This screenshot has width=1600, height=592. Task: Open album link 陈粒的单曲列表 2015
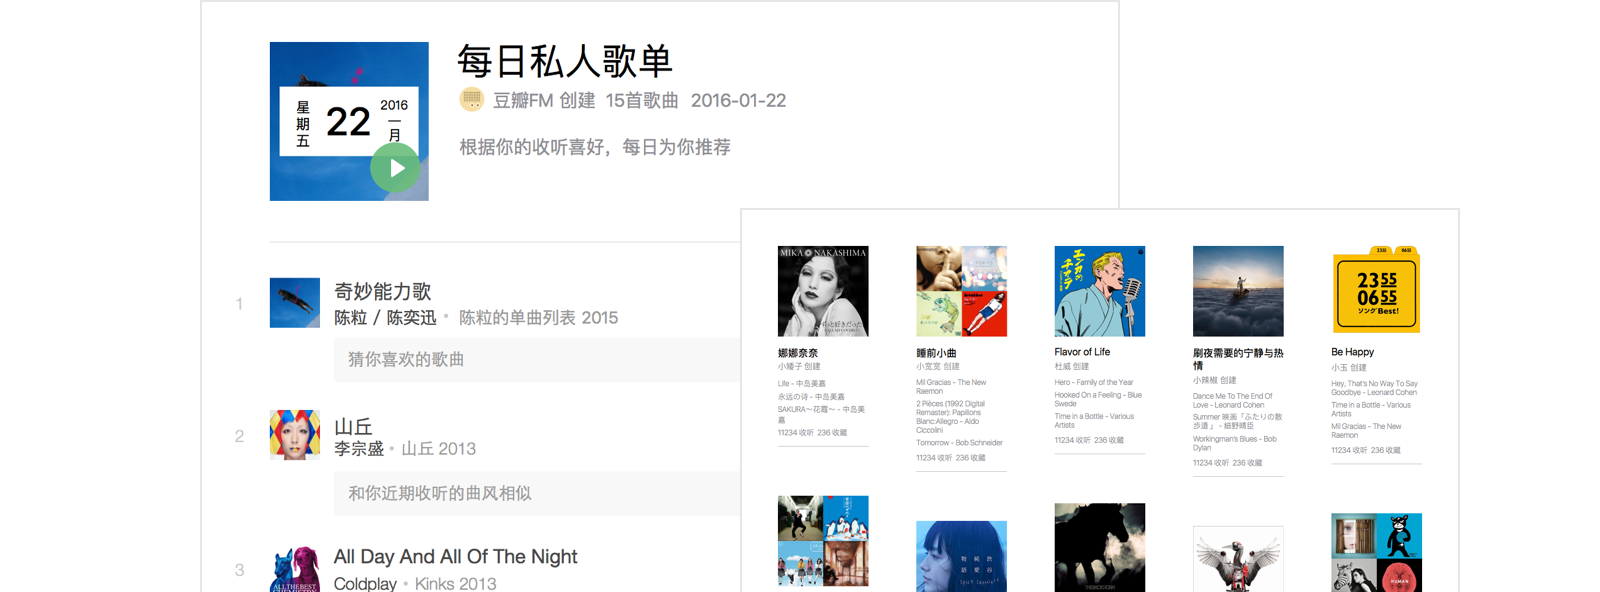point(538,318)
